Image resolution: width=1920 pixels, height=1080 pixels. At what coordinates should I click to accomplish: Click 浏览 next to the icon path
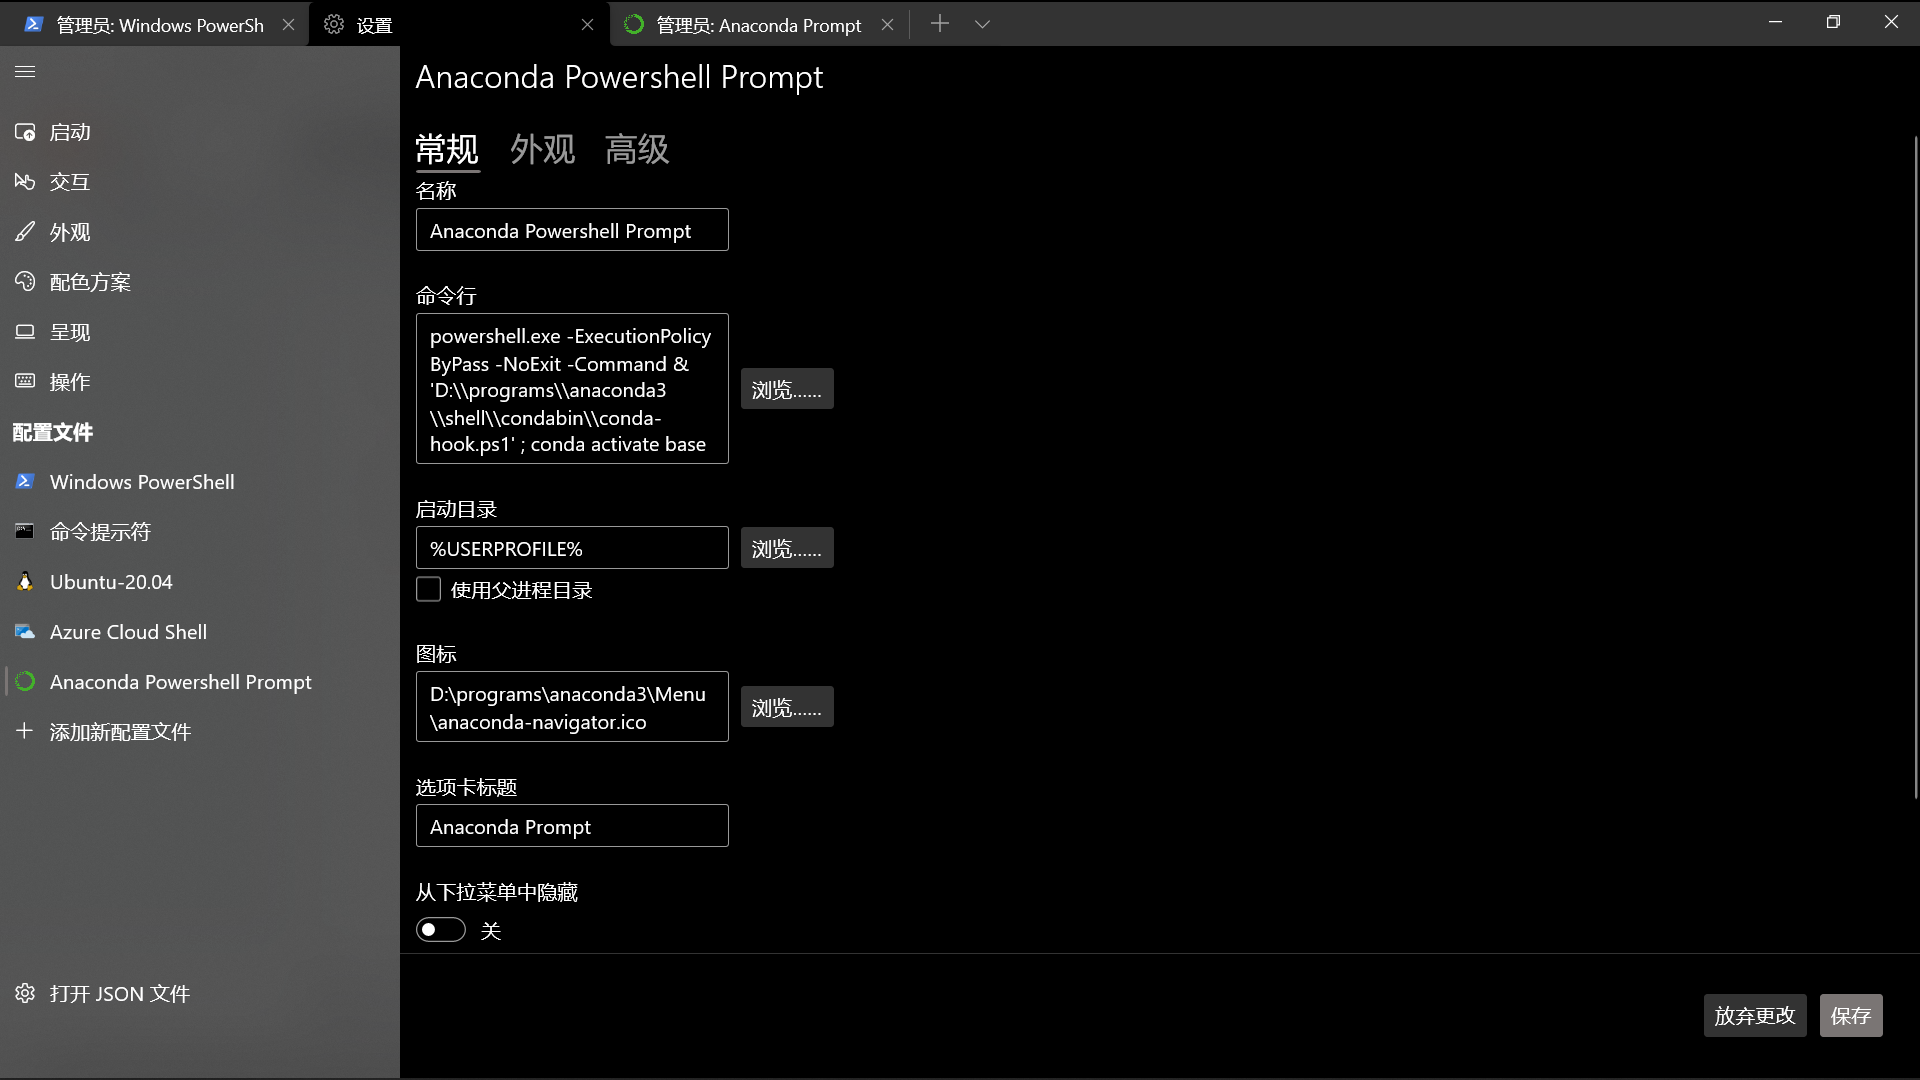point(786,707)
